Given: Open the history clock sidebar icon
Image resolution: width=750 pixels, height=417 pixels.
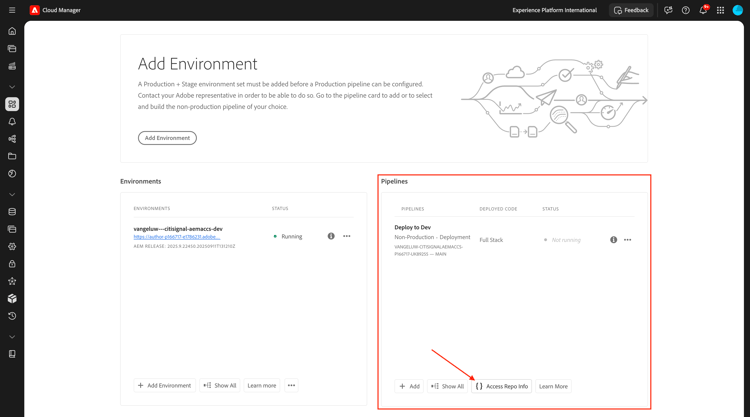Looking at the screenshot, I should pos(12,316).
